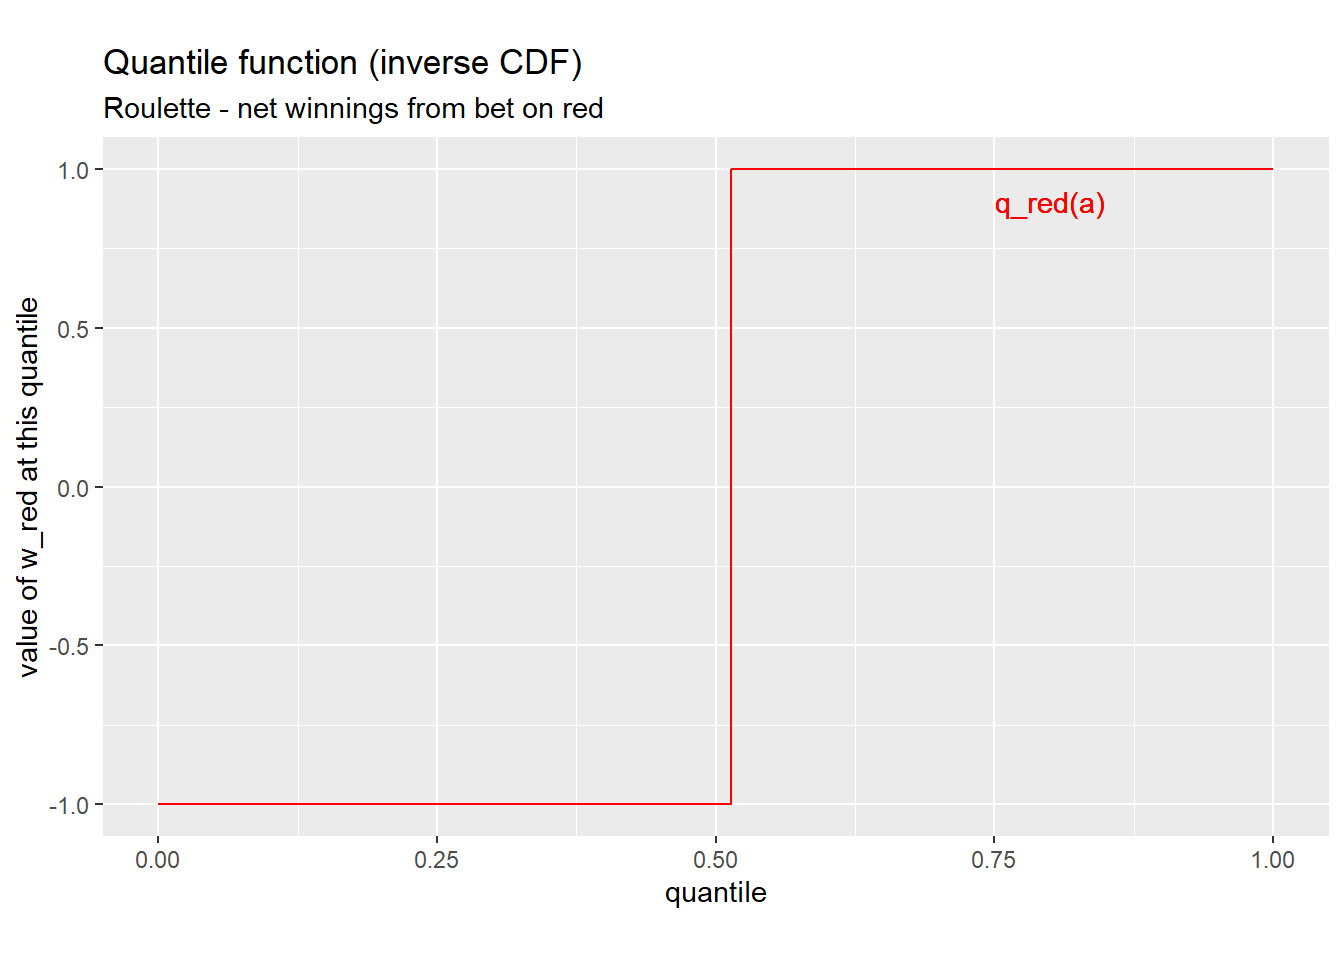Click the 0.5 y-axis tick label
This screenshot has height=960, width=1344.
click(x=74, y=329)
